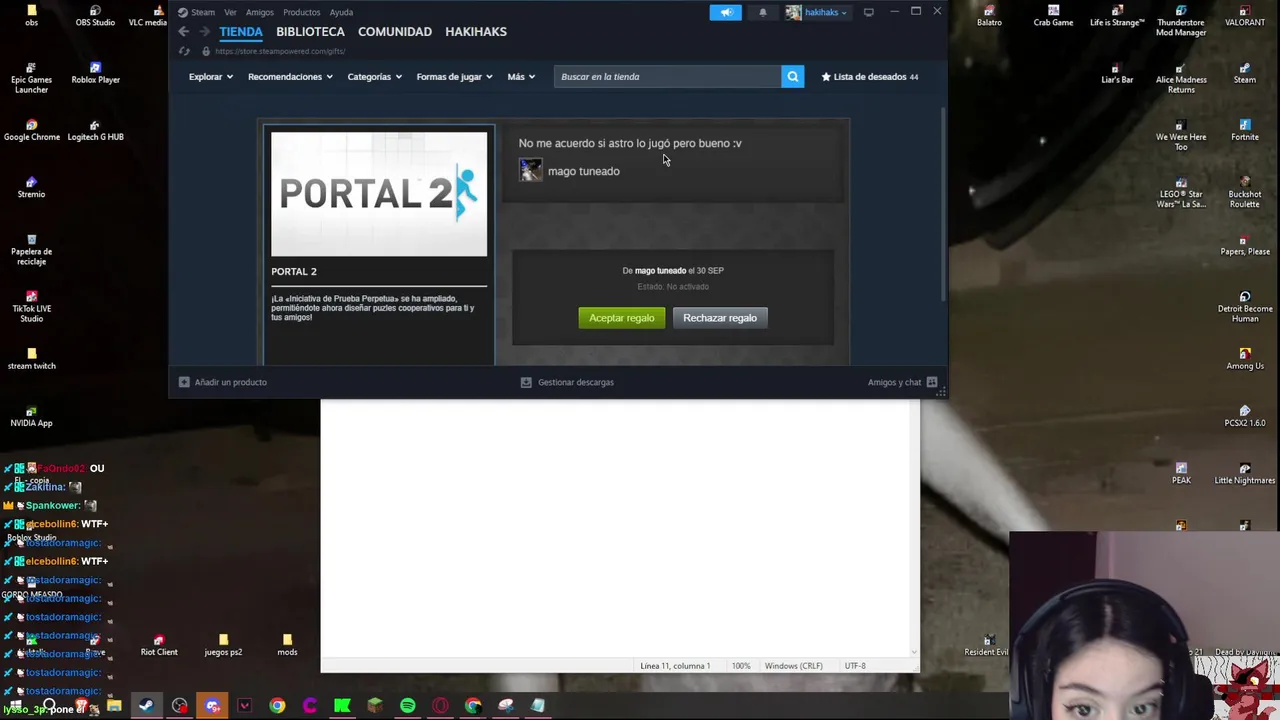Click Steam's forward navigation arrow
1280x720 pixels.
tap(204, 32)
